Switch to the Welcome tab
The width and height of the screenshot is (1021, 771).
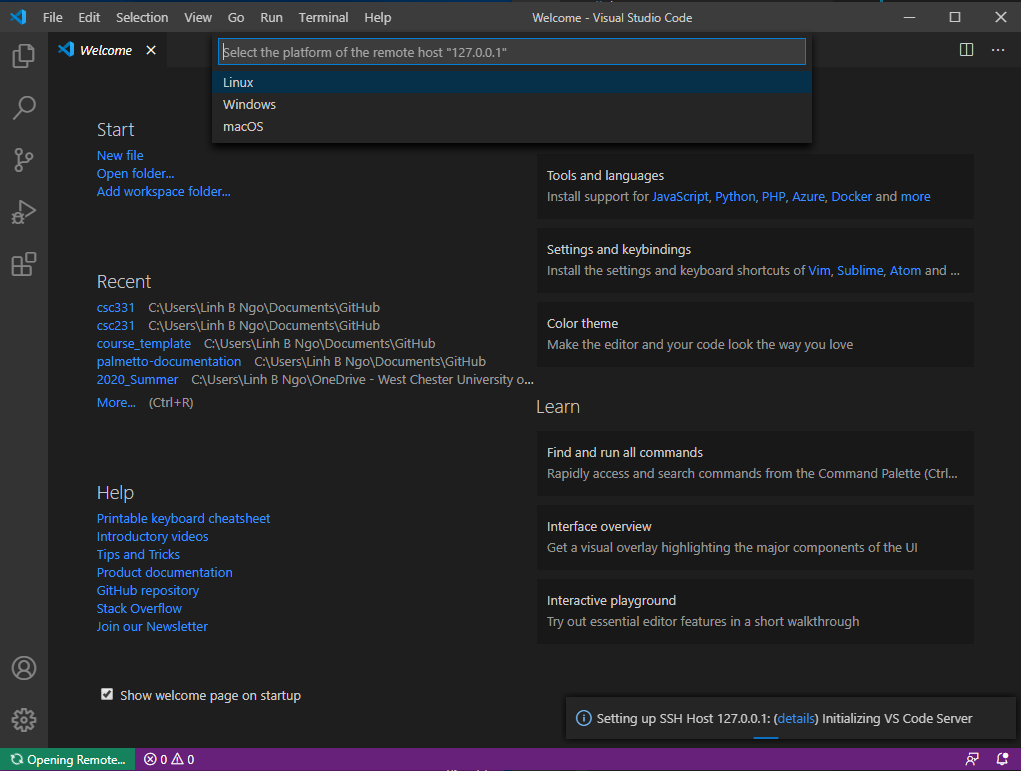105,50
